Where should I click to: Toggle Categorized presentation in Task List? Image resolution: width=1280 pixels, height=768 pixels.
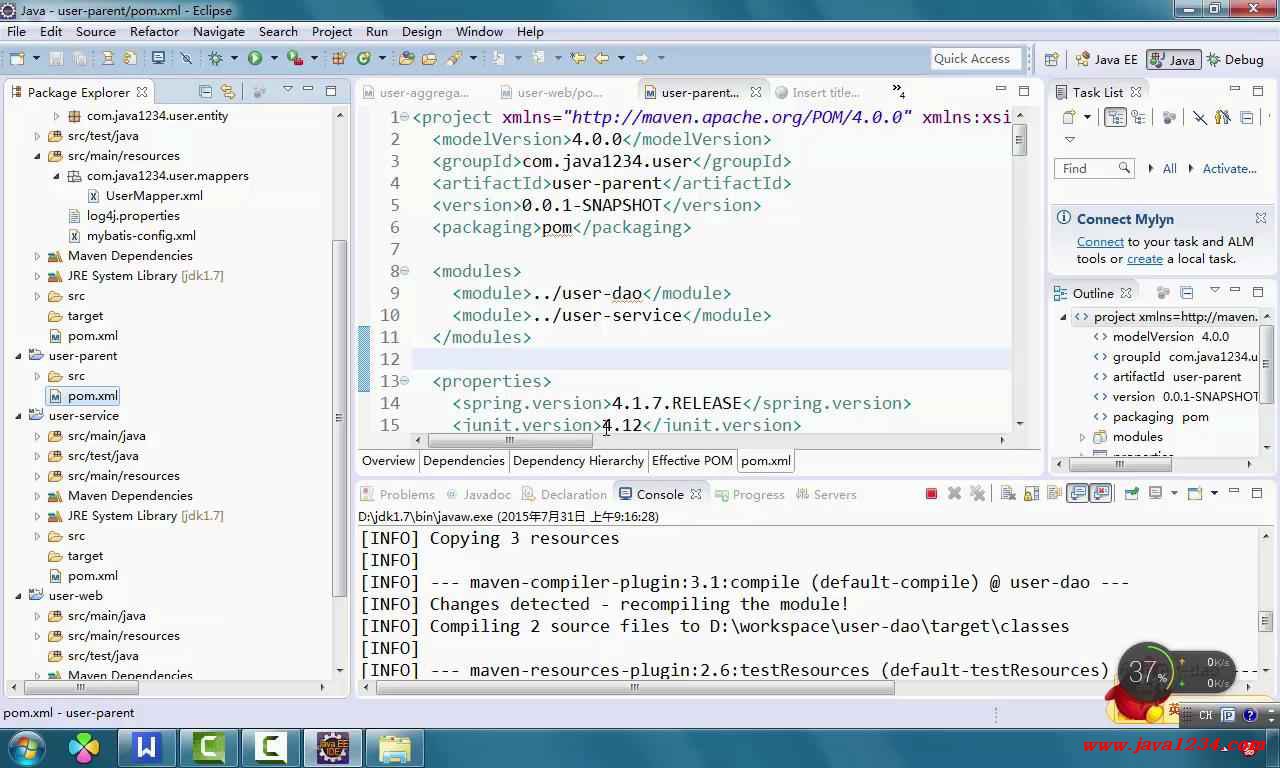(x=1116, y=117)
